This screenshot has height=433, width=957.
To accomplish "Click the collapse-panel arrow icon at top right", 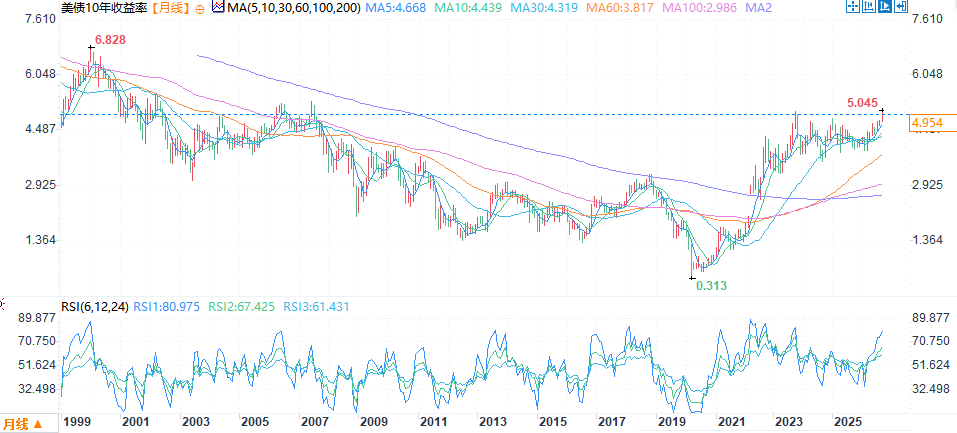I will click(x=901, y=6).
